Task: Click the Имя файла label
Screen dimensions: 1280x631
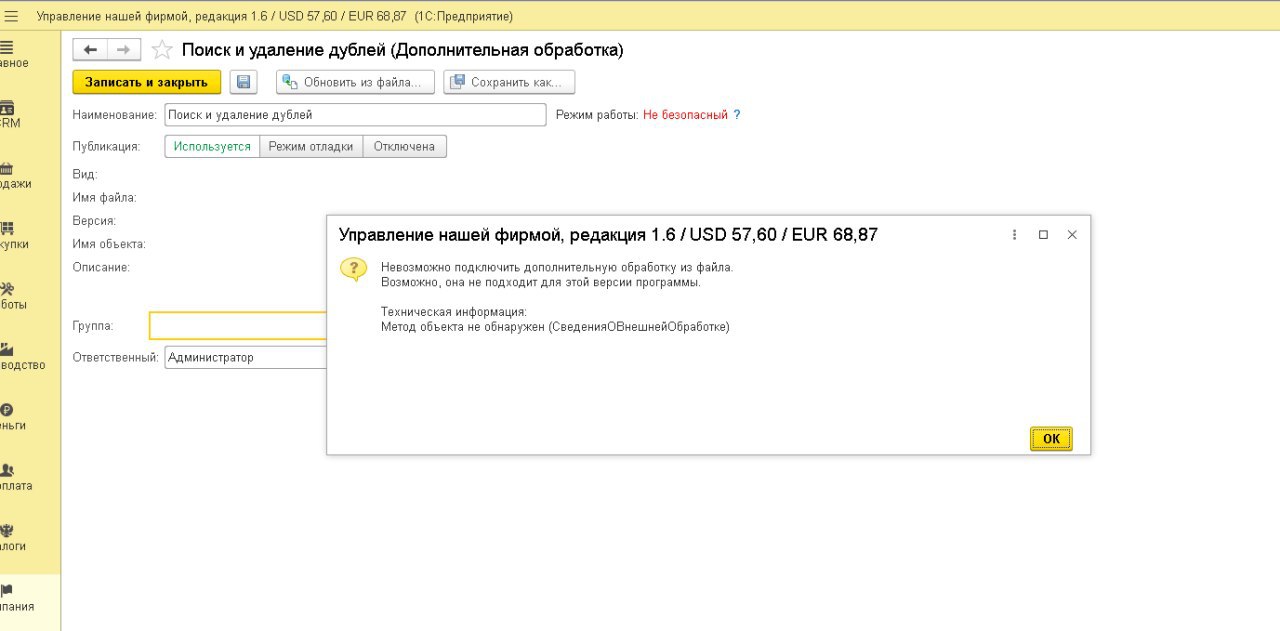Action: 104,198
